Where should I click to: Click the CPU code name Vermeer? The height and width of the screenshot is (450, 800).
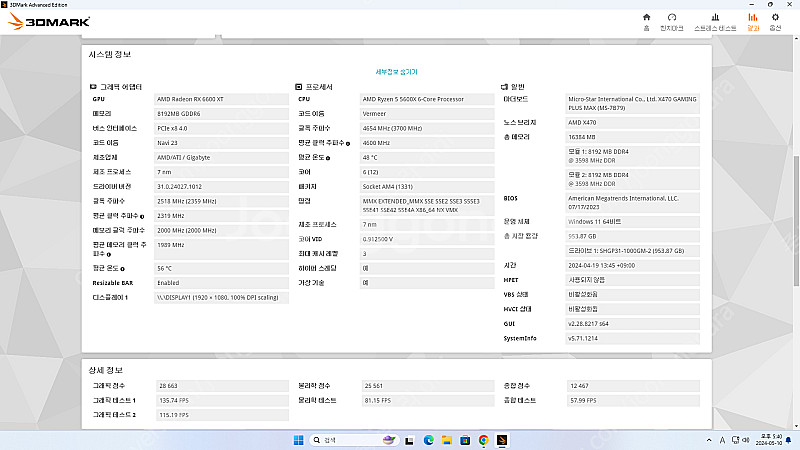[427, 114]
